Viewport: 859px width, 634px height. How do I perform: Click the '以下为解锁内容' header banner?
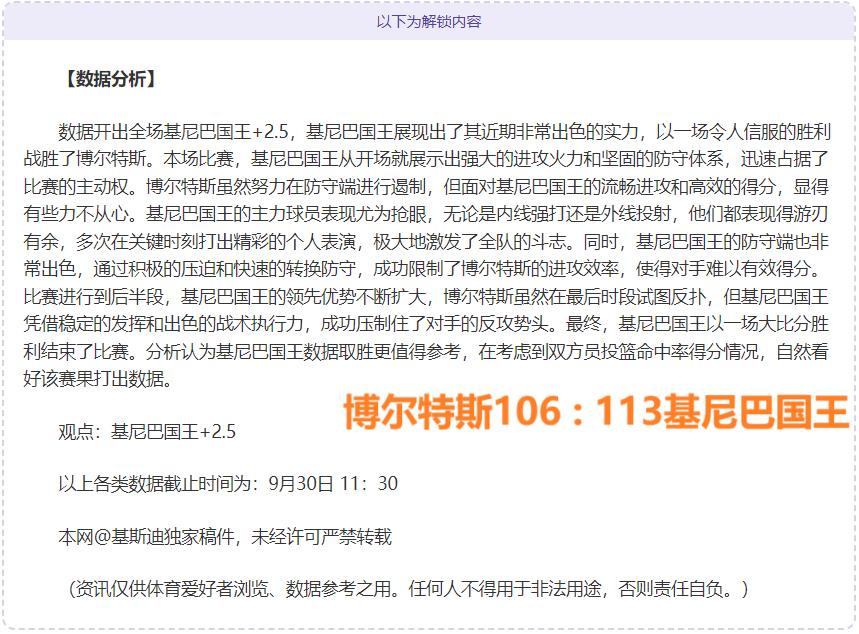pos(429,22)
